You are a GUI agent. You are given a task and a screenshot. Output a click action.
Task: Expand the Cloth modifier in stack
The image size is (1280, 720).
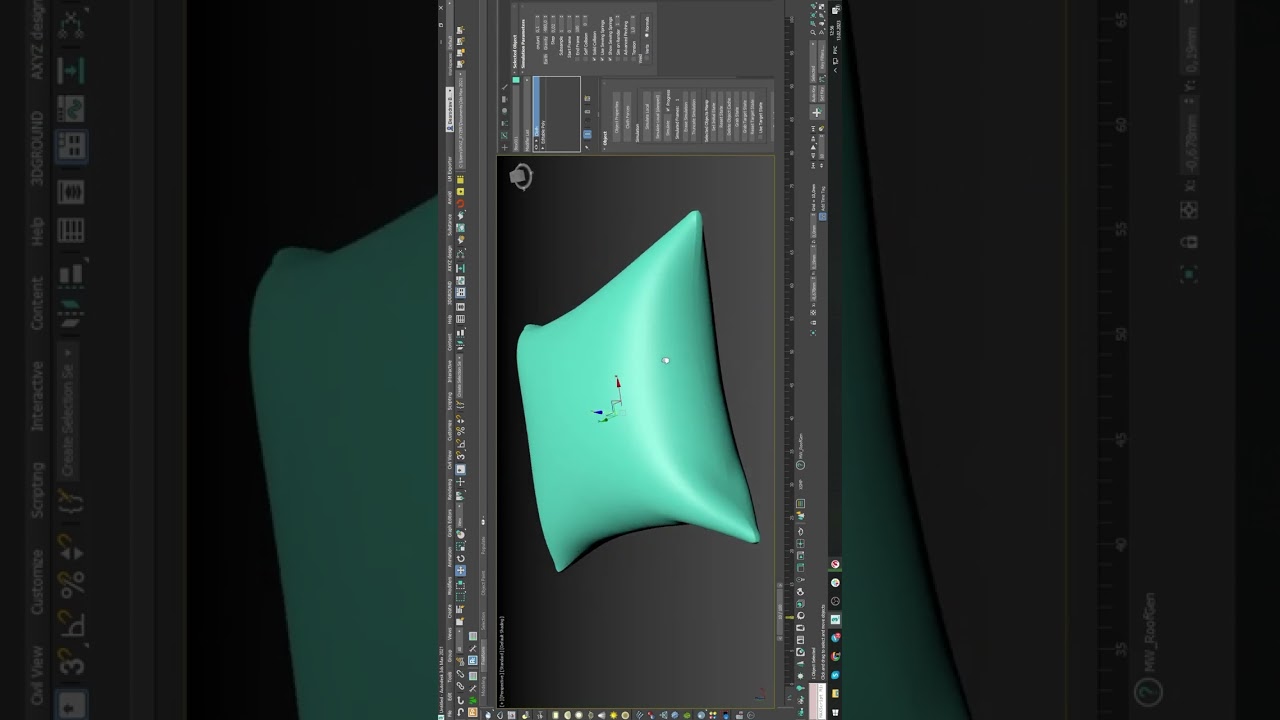[x=537, y=140]
